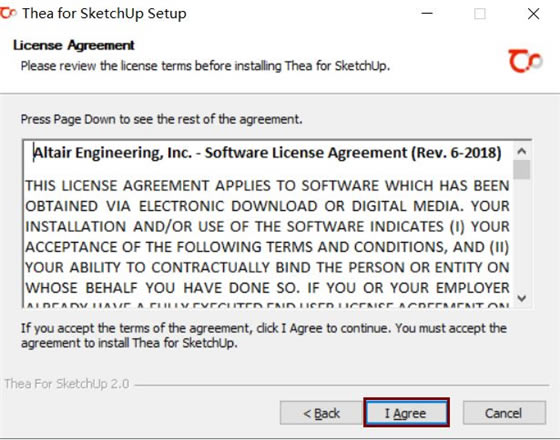Accept the license with I Agree
560x440 pixels.
(x=406, y=413)
